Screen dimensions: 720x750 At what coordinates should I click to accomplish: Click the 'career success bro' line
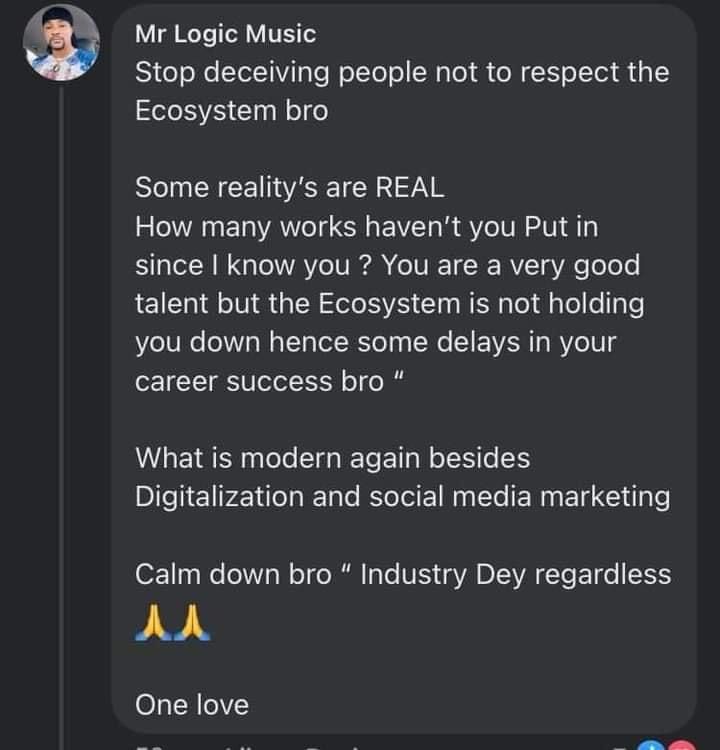(x=269, y=381)
